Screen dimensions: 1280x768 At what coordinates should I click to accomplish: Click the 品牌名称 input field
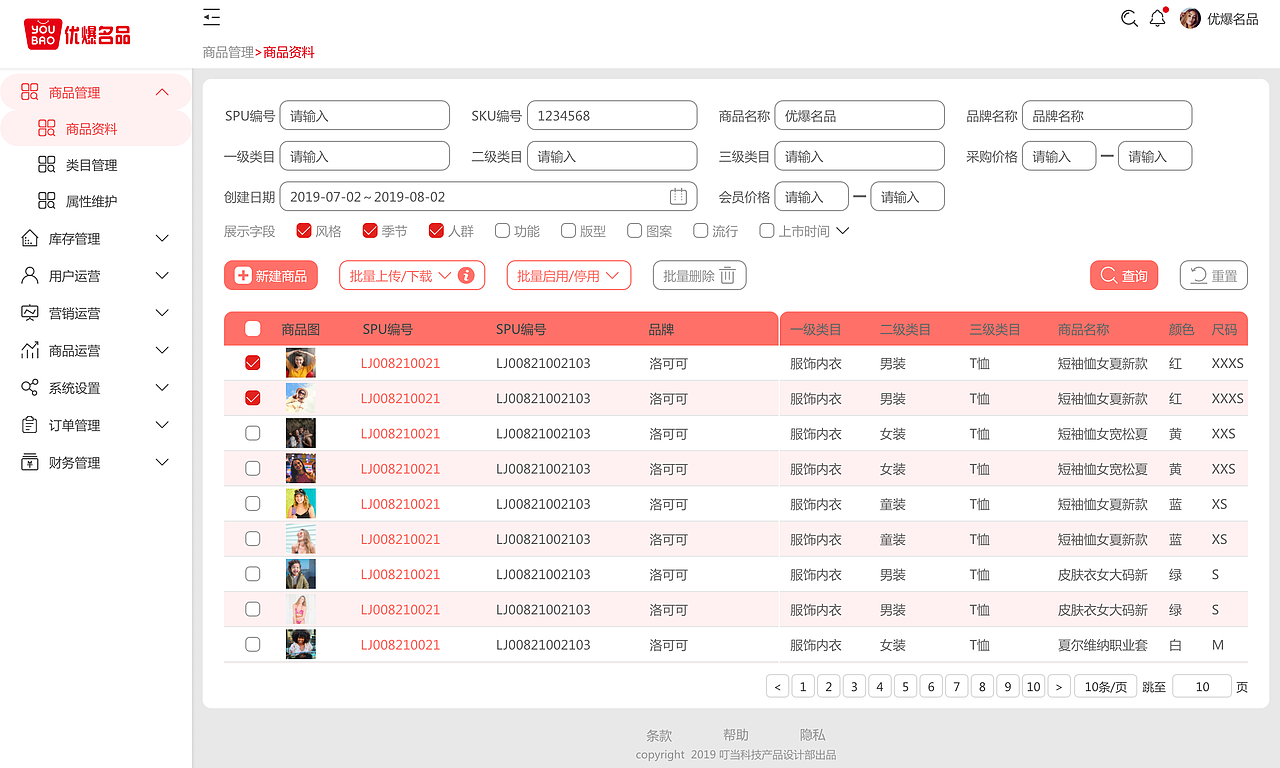(1107, 115)
